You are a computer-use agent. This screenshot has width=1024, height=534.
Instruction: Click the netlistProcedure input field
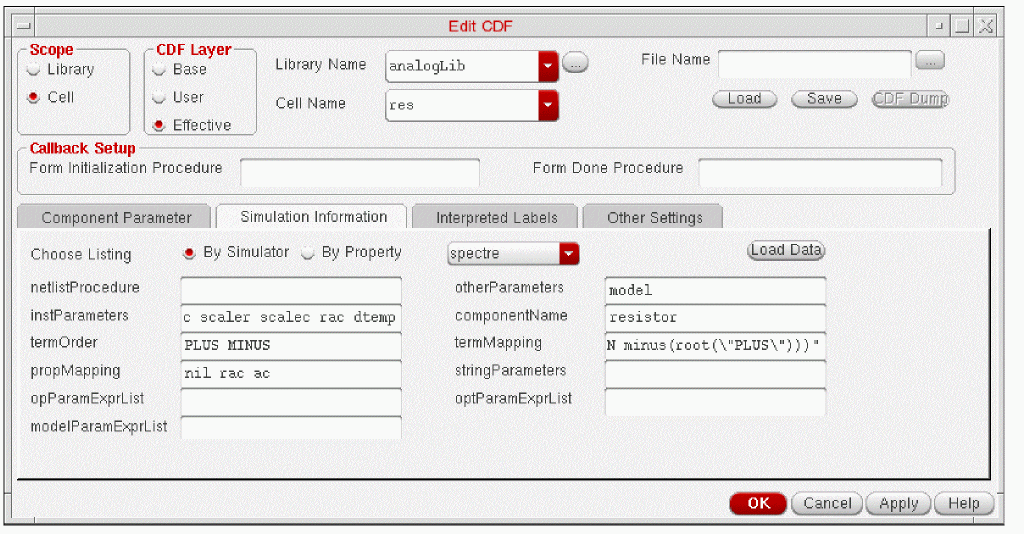point(291,290)
